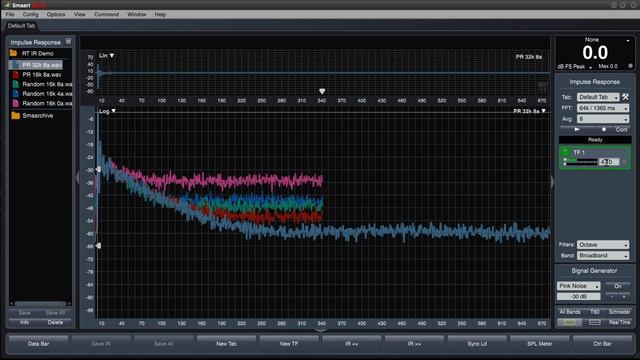The height and width of the screenshot is (360, 640).
Task: Click the Data Bar button
Action: [38, 344]
